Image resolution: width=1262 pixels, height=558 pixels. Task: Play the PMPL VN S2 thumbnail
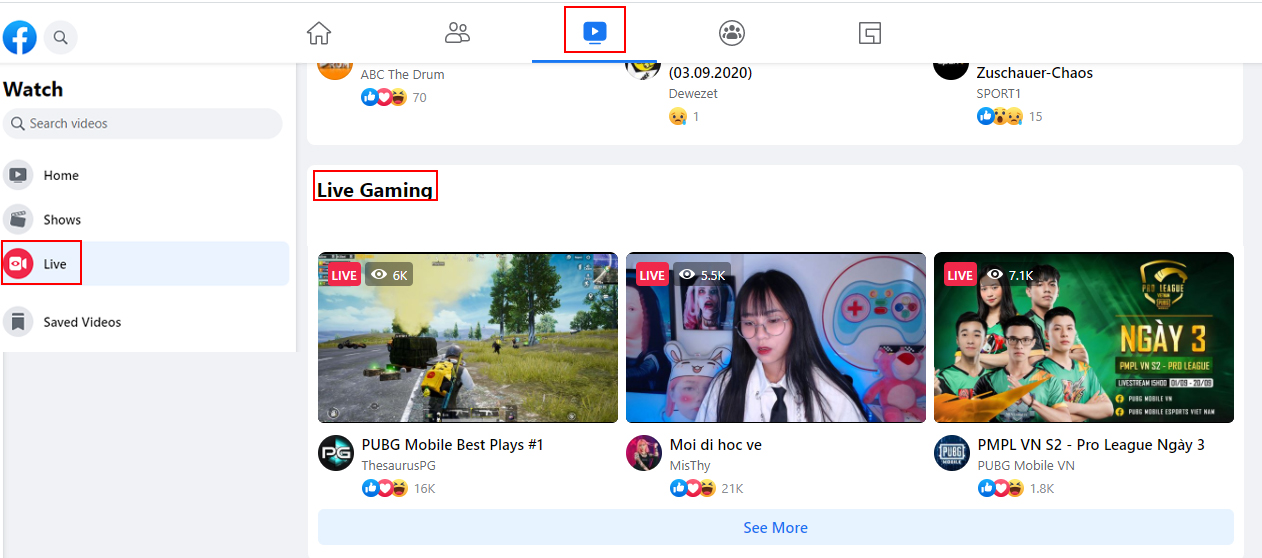point(1084,337)
